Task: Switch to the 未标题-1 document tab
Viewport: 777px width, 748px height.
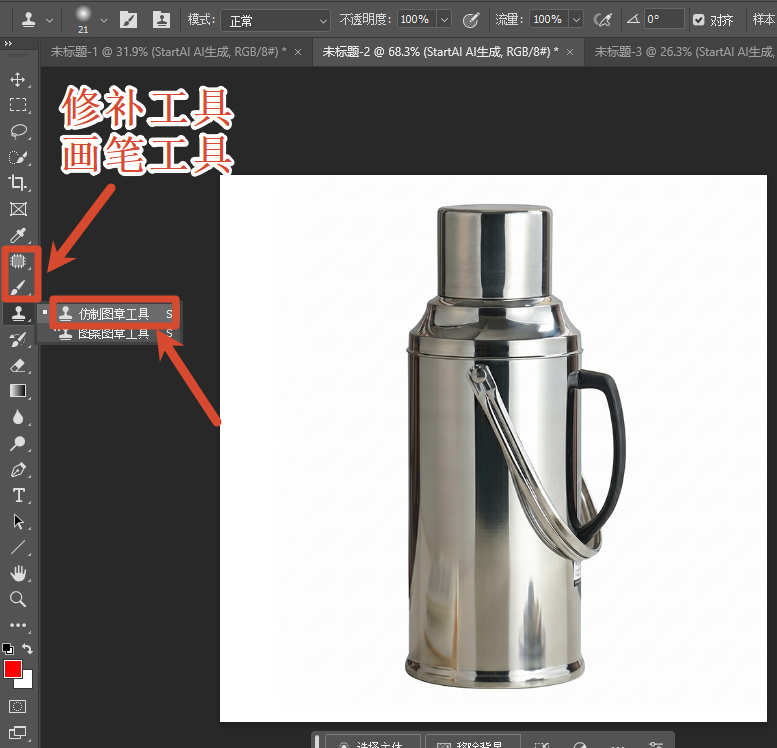Action: click(168, 52)
